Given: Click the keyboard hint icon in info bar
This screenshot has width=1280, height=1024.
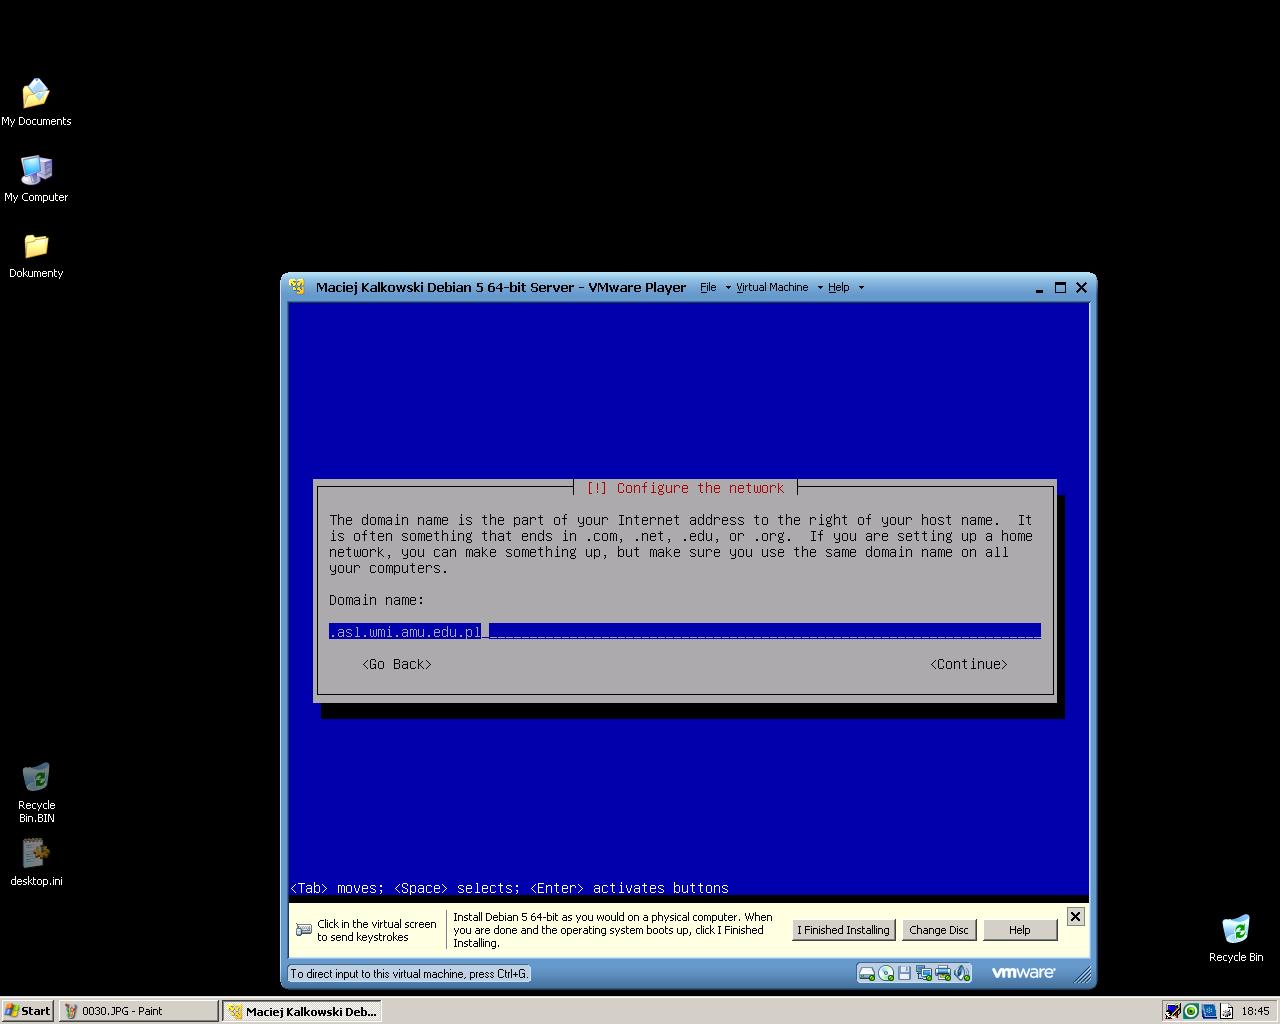Looking at the screenshot, I should click(304, 930).
